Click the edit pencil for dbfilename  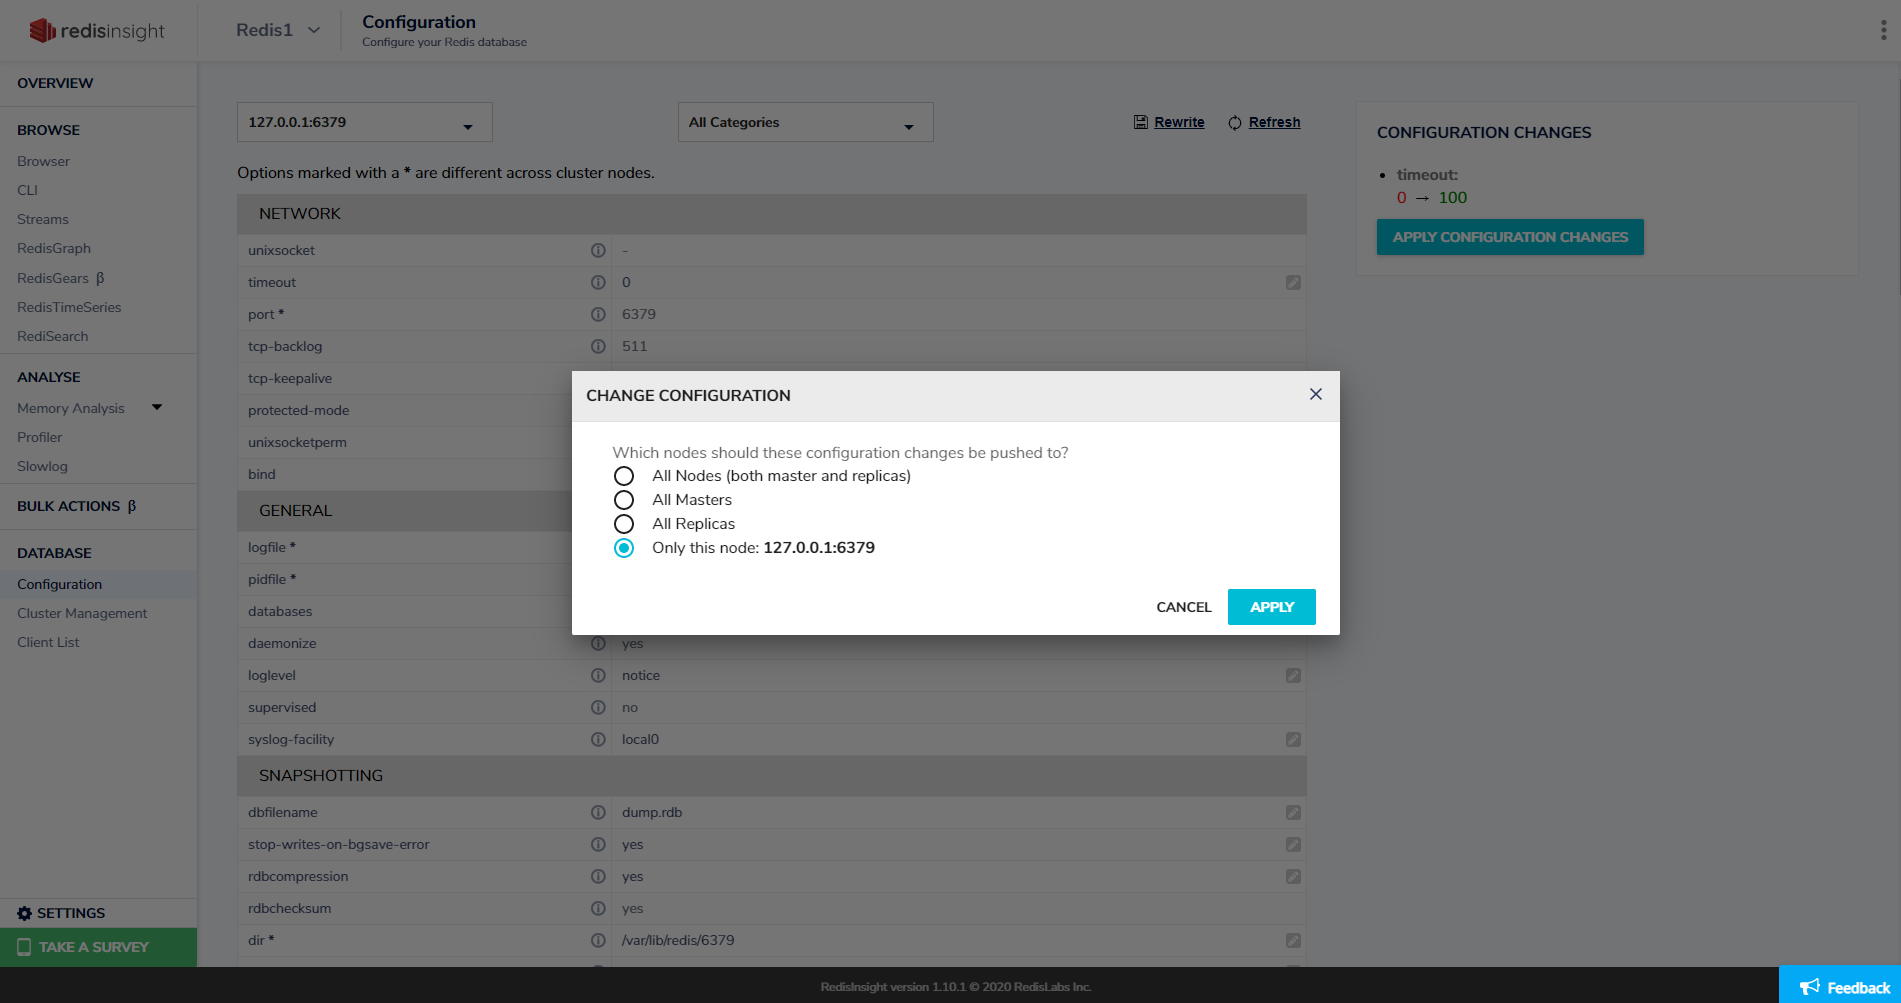[x=1293, y=813]
